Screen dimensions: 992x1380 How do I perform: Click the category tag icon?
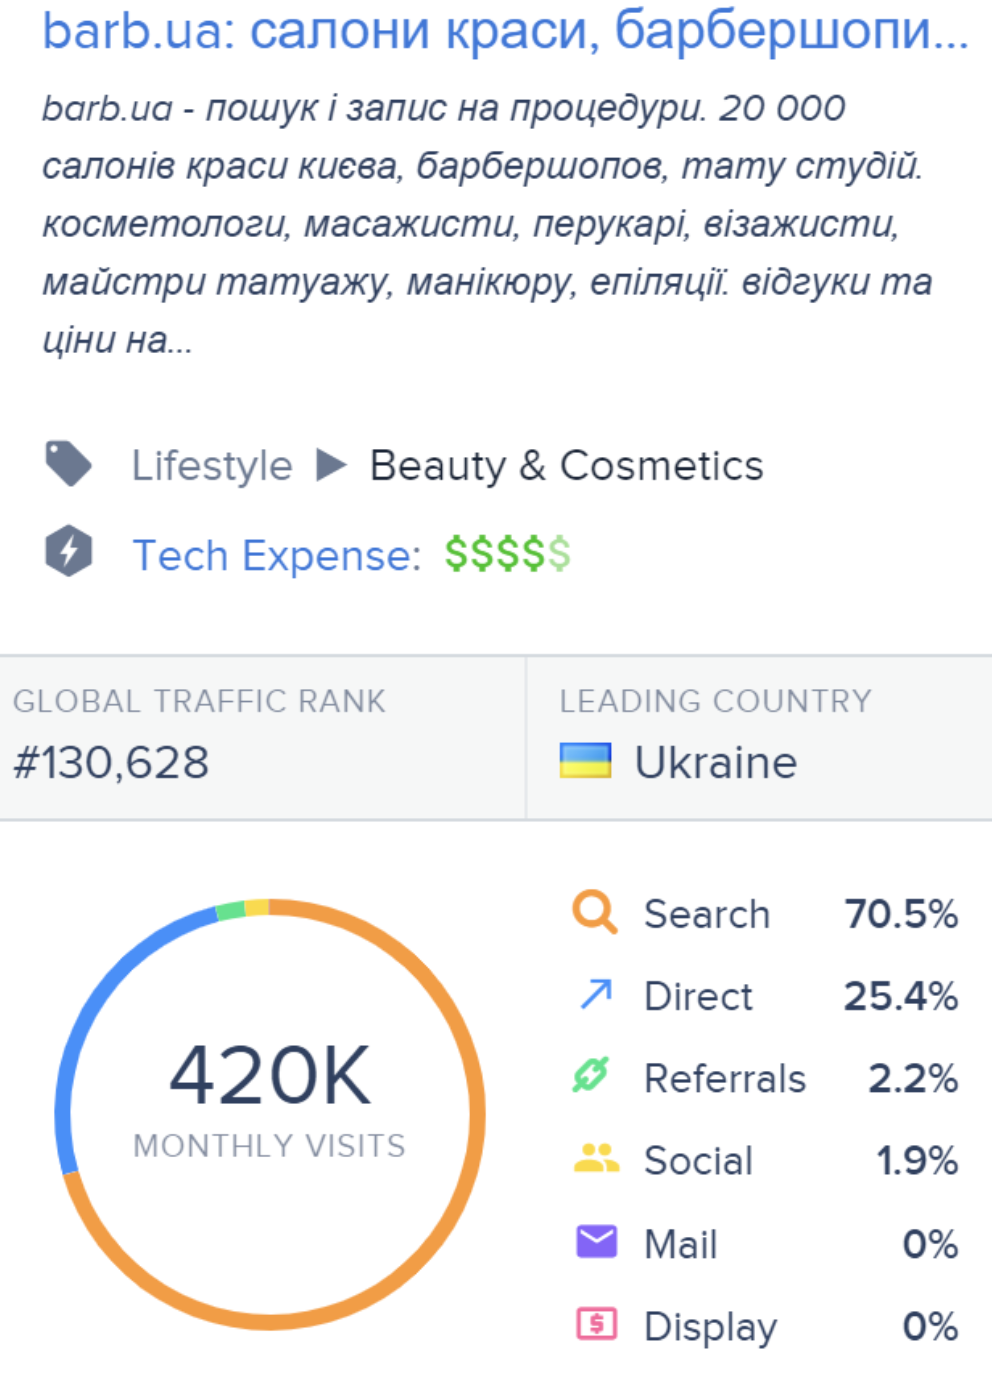click(68, 464)
